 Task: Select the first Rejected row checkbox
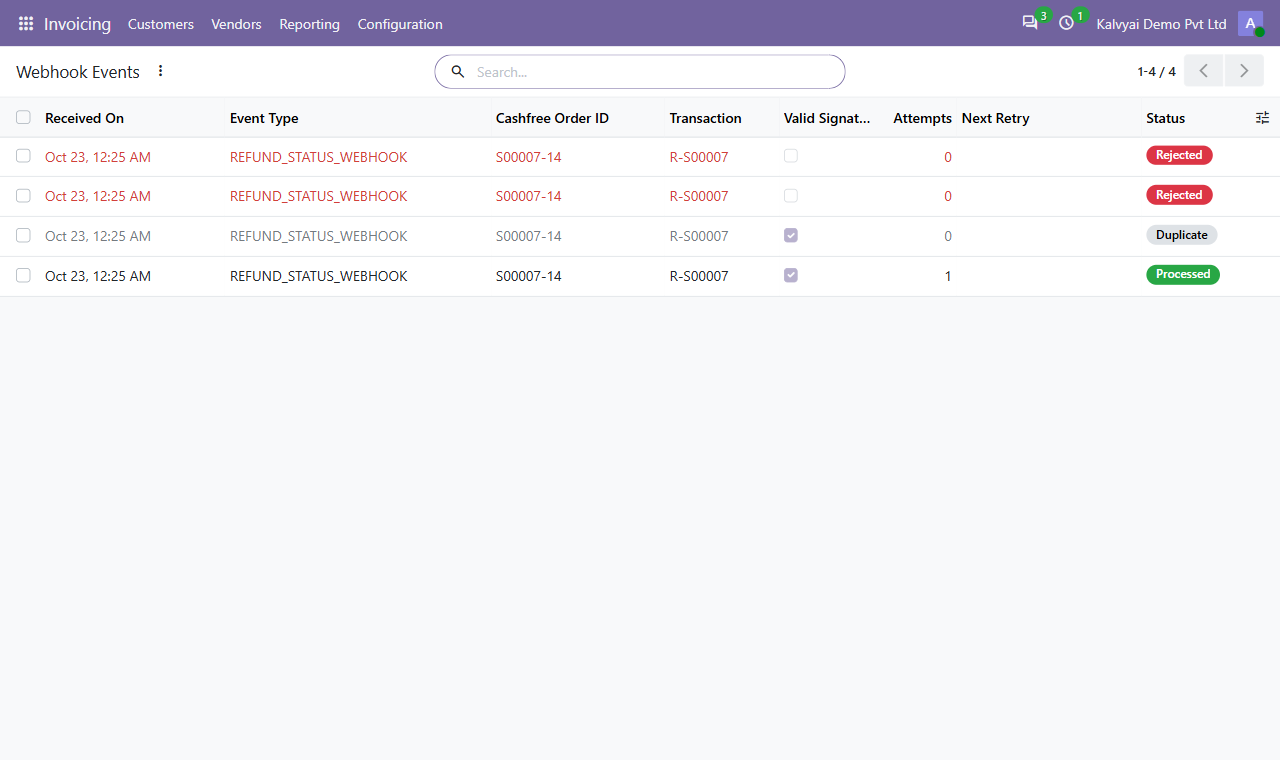(23, 156)
